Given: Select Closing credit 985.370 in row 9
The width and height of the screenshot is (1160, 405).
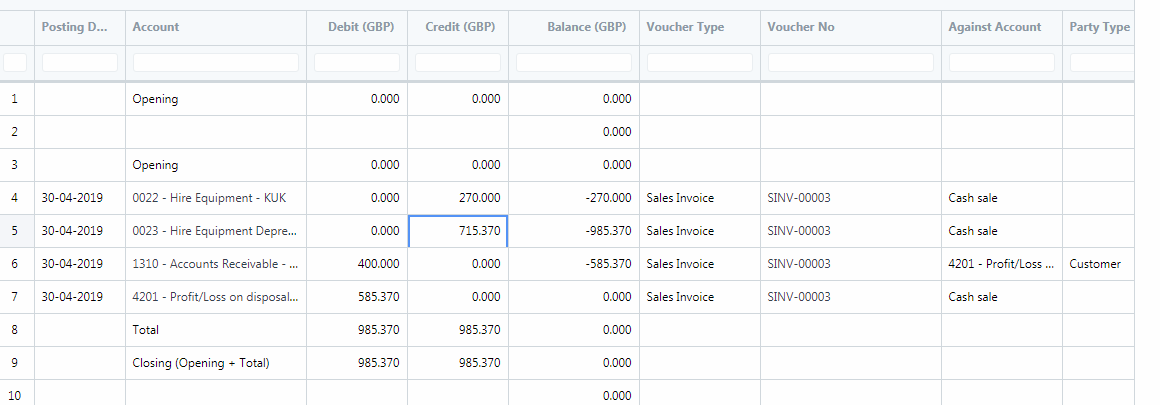Looking at the screenshot, I should pos(458,363).
